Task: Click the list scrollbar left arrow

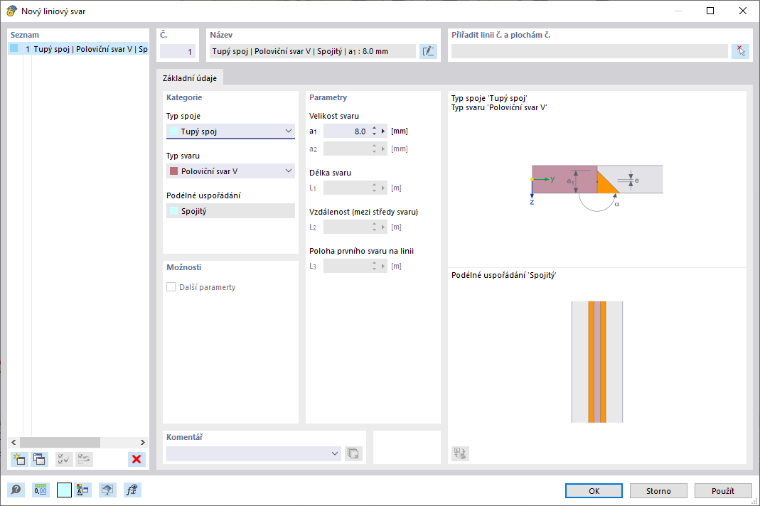Action: 14,443
